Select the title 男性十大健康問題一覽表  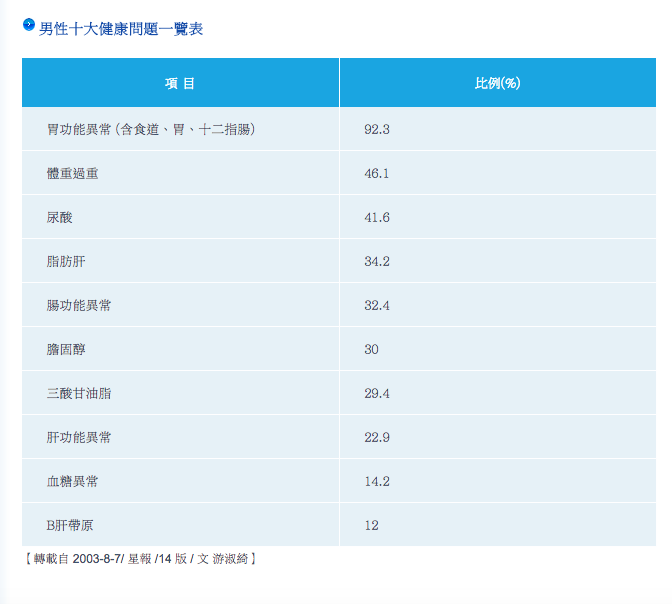pos(121,29)
